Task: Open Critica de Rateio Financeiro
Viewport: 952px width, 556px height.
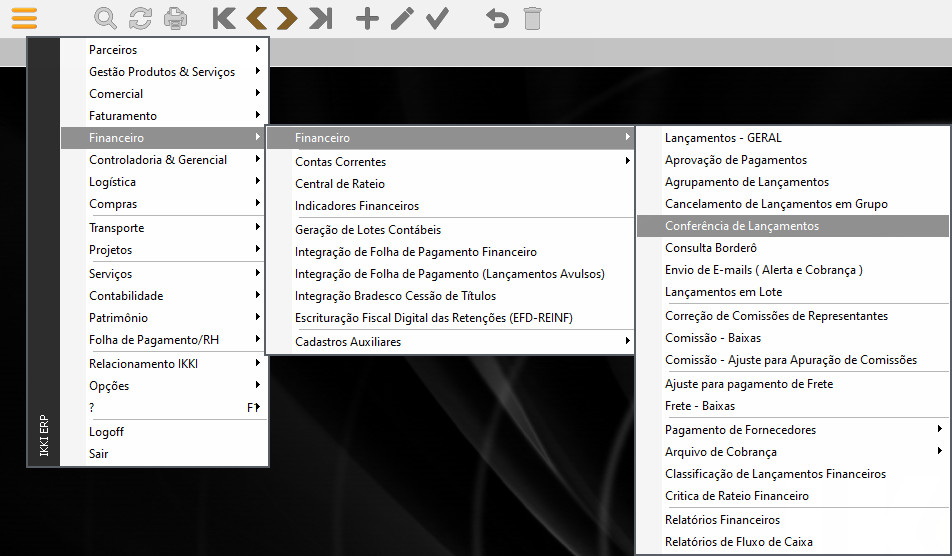Action: [793, 495]
